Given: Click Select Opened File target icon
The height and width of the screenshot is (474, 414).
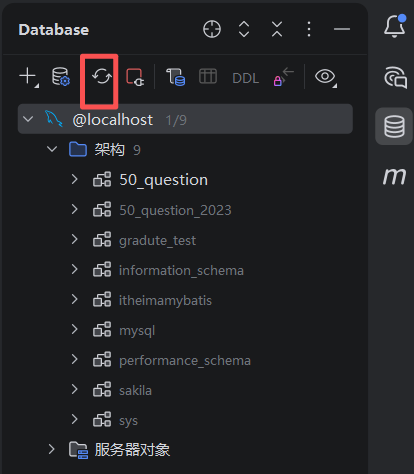Looking at the screenshot, I should (x=212, y=29).
